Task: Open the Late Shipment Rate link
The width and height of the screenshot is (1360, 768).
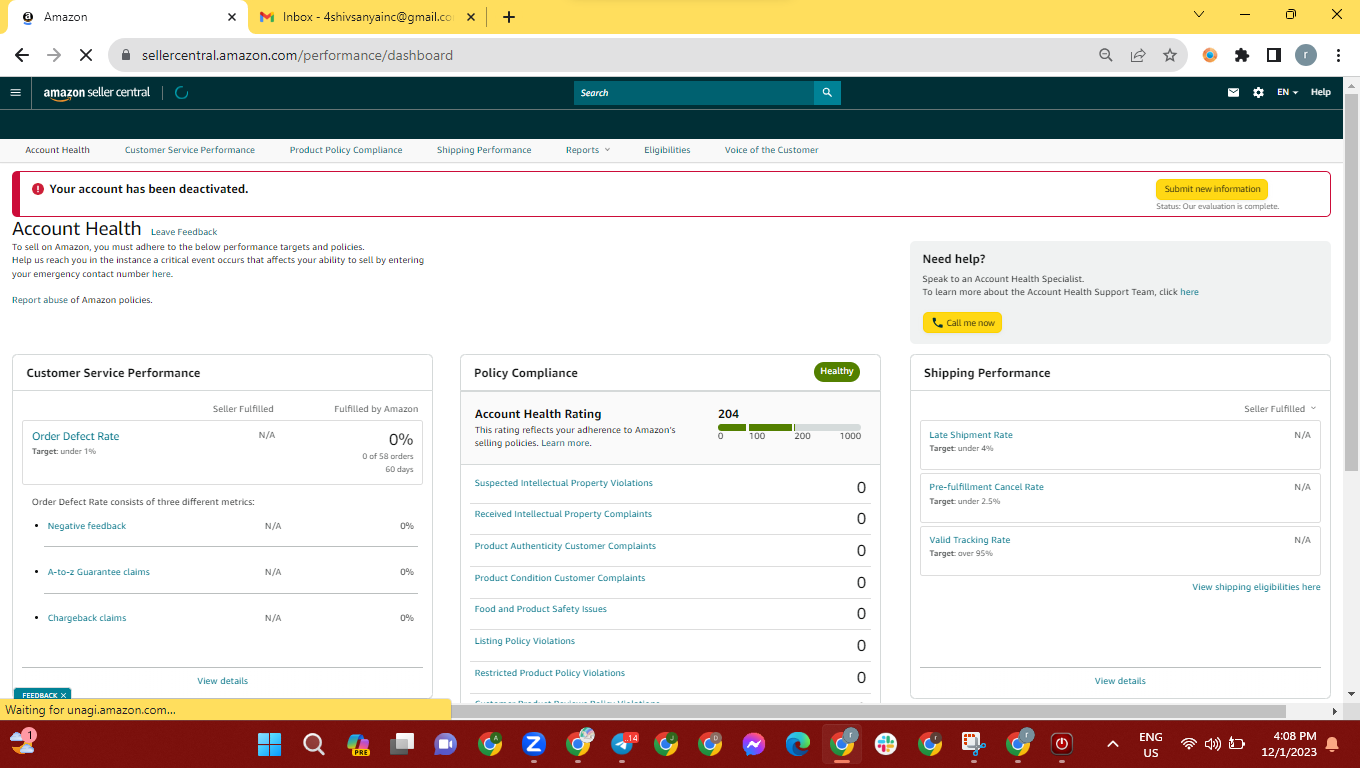Action: [x=971, y=435]
